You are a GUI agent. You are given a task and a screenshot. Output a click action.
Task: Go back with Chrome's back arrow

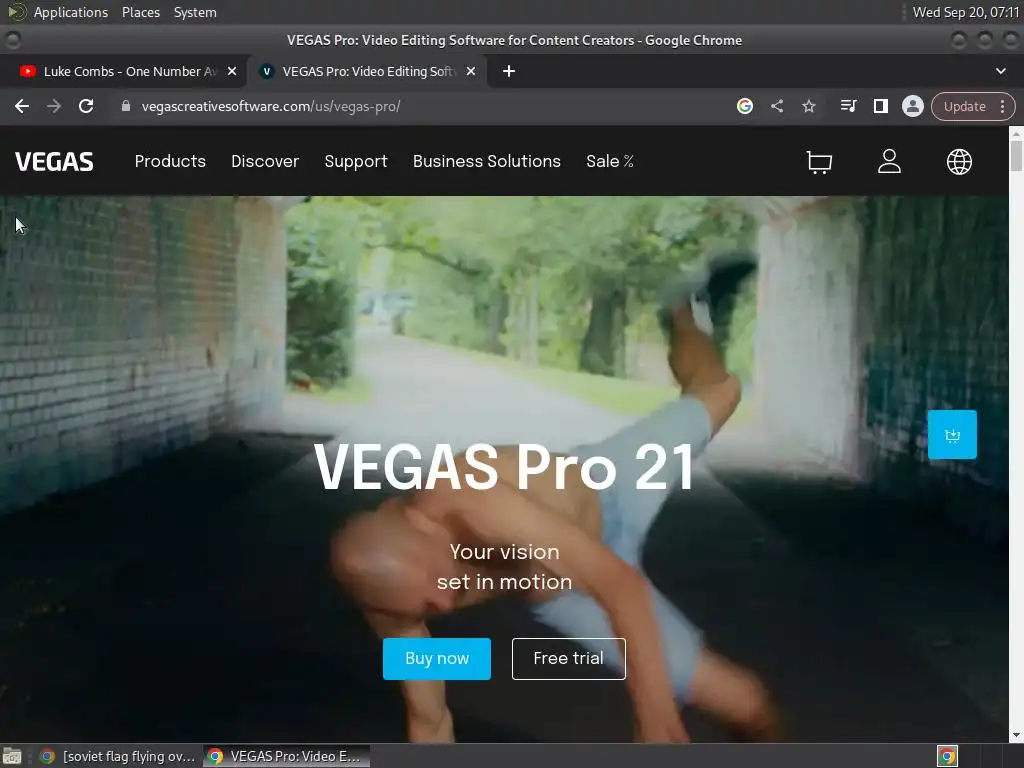22,106
